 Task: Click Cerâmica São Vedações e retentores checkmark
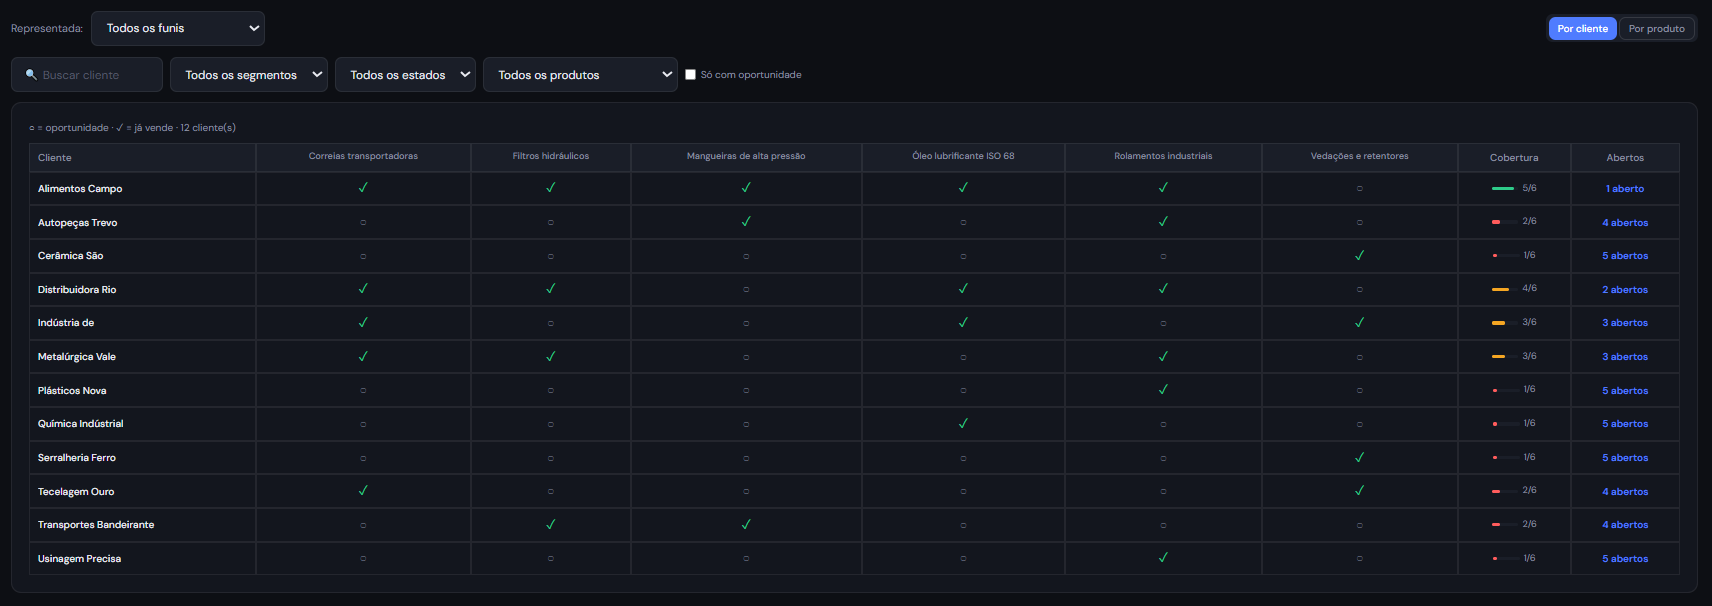(1359, 255)
